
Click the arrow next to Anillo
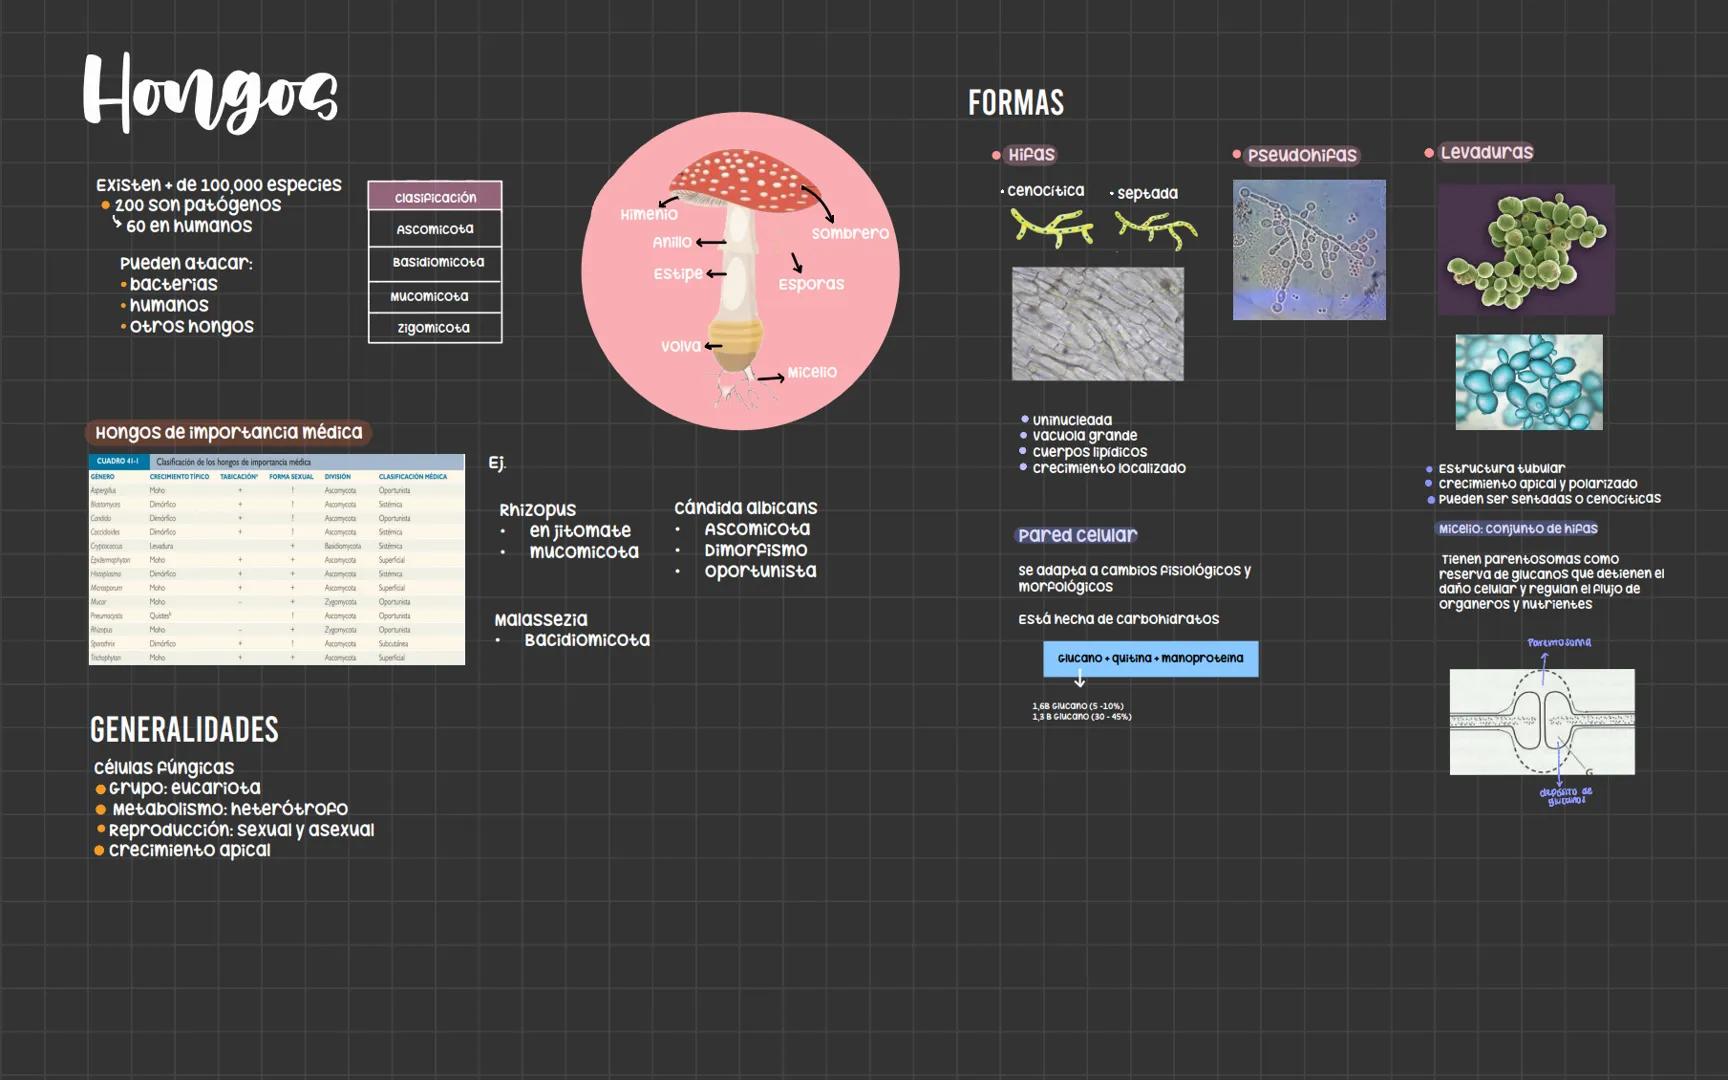pyautogui.click(x=711, y=242)
